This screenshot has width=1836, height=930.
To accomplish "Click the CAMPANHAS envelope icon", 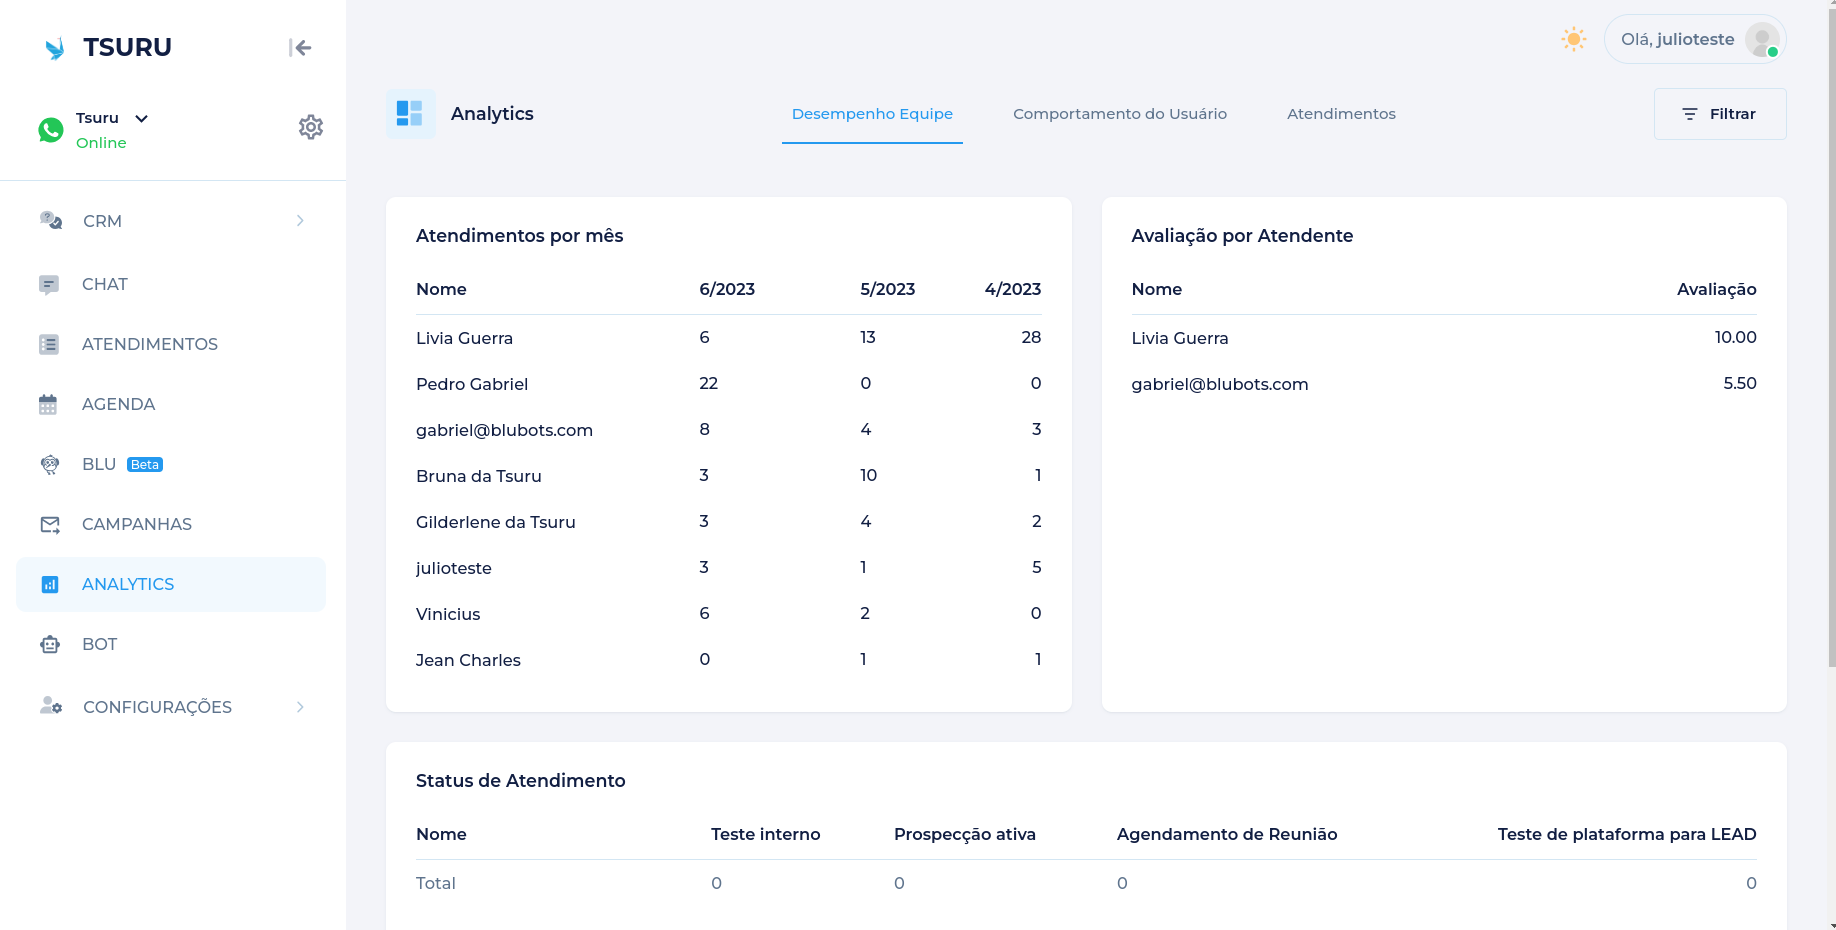I will (50, 525).
